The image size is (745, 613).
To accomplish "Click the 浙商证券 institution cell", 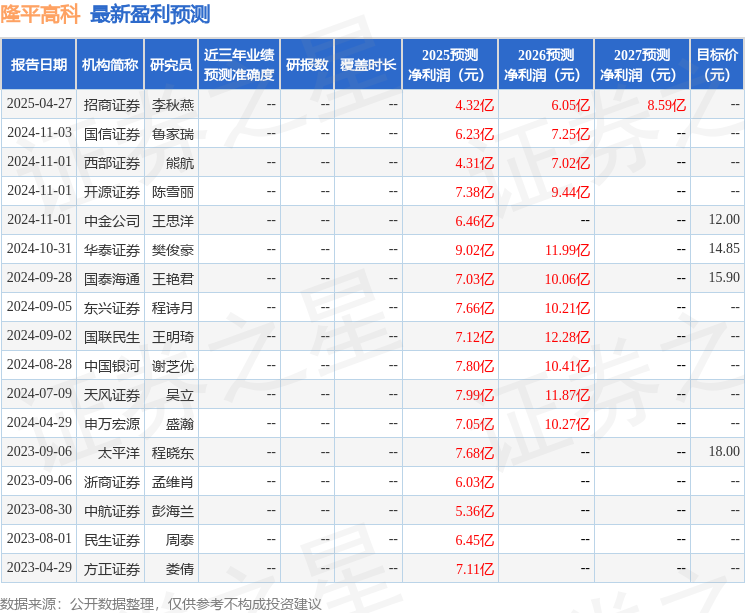I will [112, 482].
